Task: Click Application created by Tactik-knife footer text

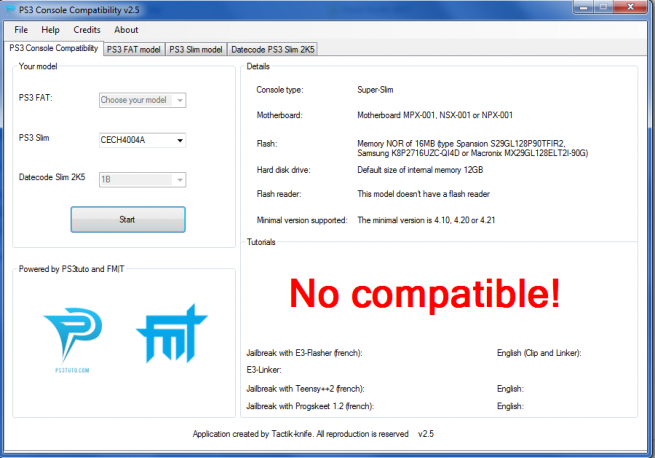Action: tap(300, 434)
